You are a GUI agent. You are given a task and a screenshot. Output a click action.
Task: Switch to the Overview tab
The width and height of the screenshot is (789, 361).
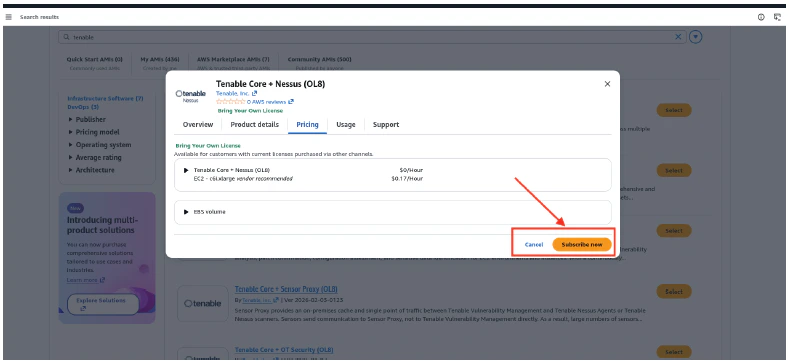pos(198,124)
